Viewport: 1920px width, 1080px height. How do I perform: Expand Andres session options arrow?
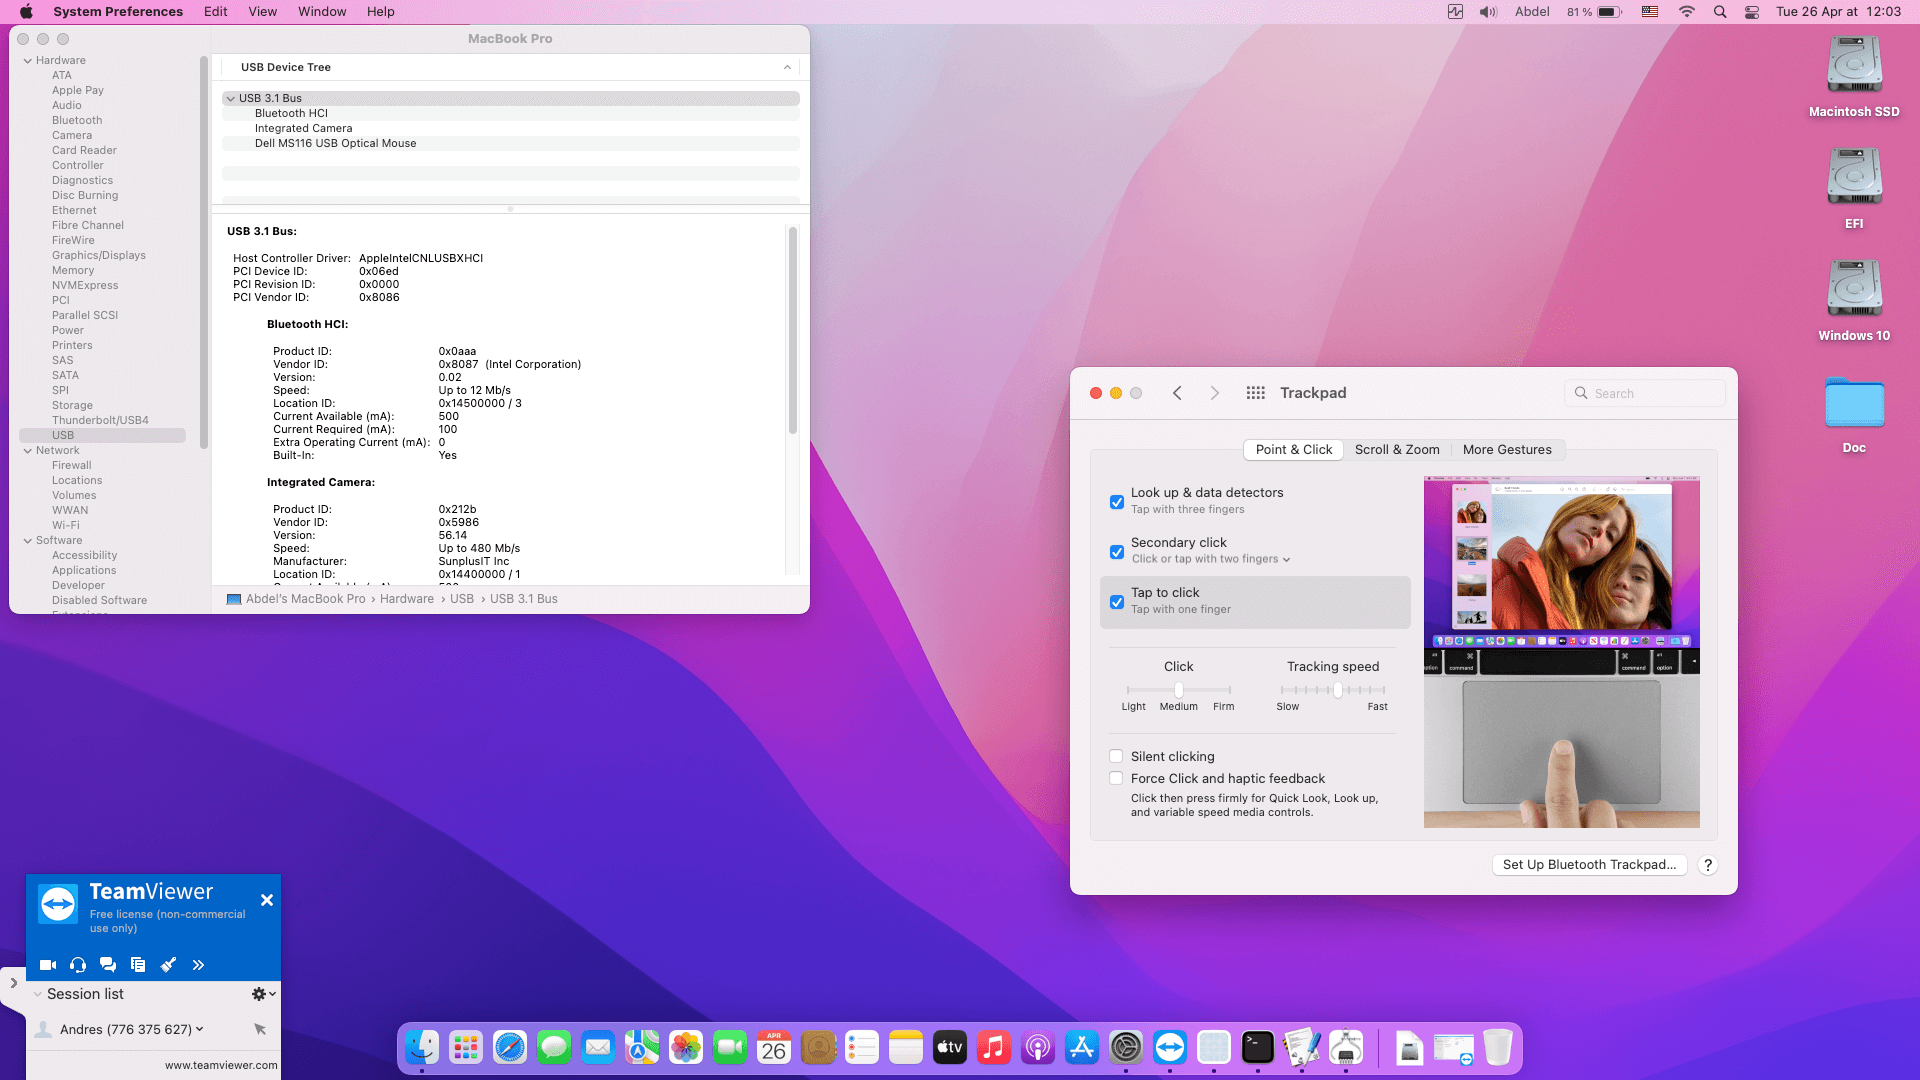coord(200,1029)
